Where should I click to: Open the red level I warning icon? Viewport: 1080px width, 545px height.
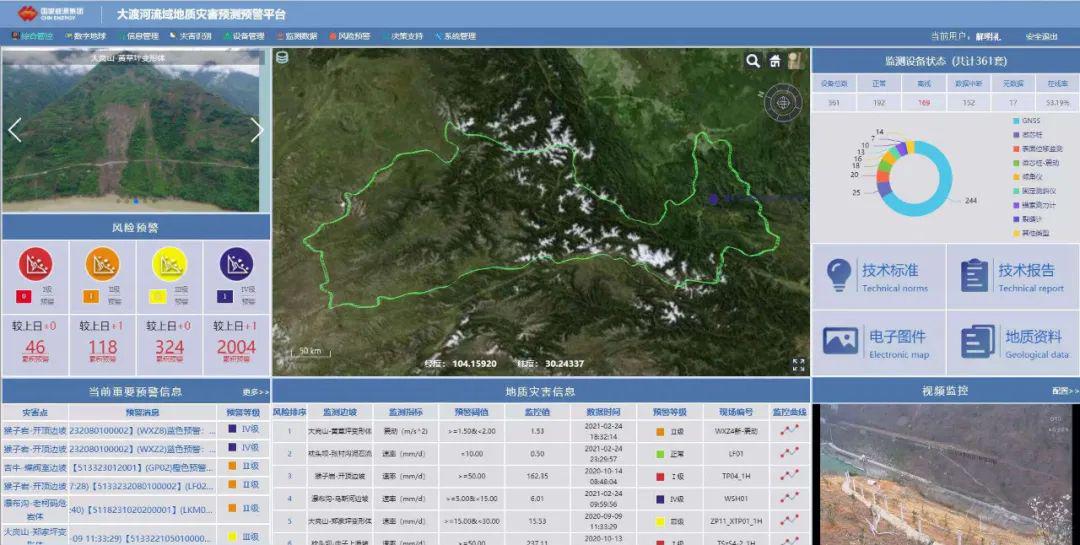(x=35, y=263)
